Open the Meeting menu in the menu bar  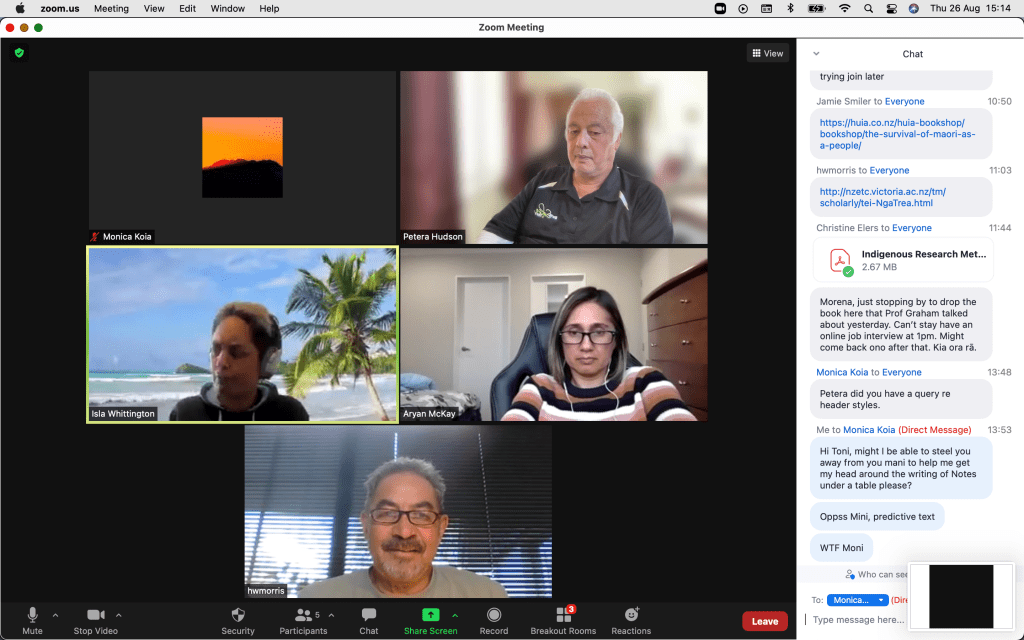[x=111, y=8]
